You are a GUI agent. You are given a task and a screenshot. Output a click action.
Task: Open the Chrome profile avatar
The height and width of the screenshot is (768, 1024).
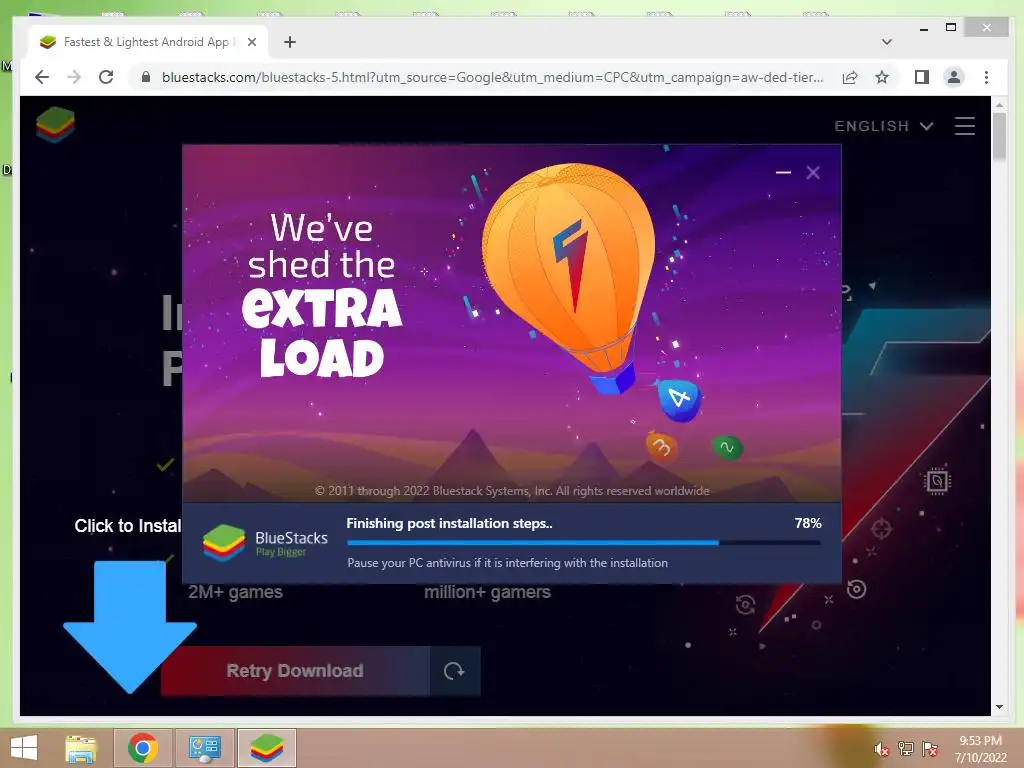[953, 77]
